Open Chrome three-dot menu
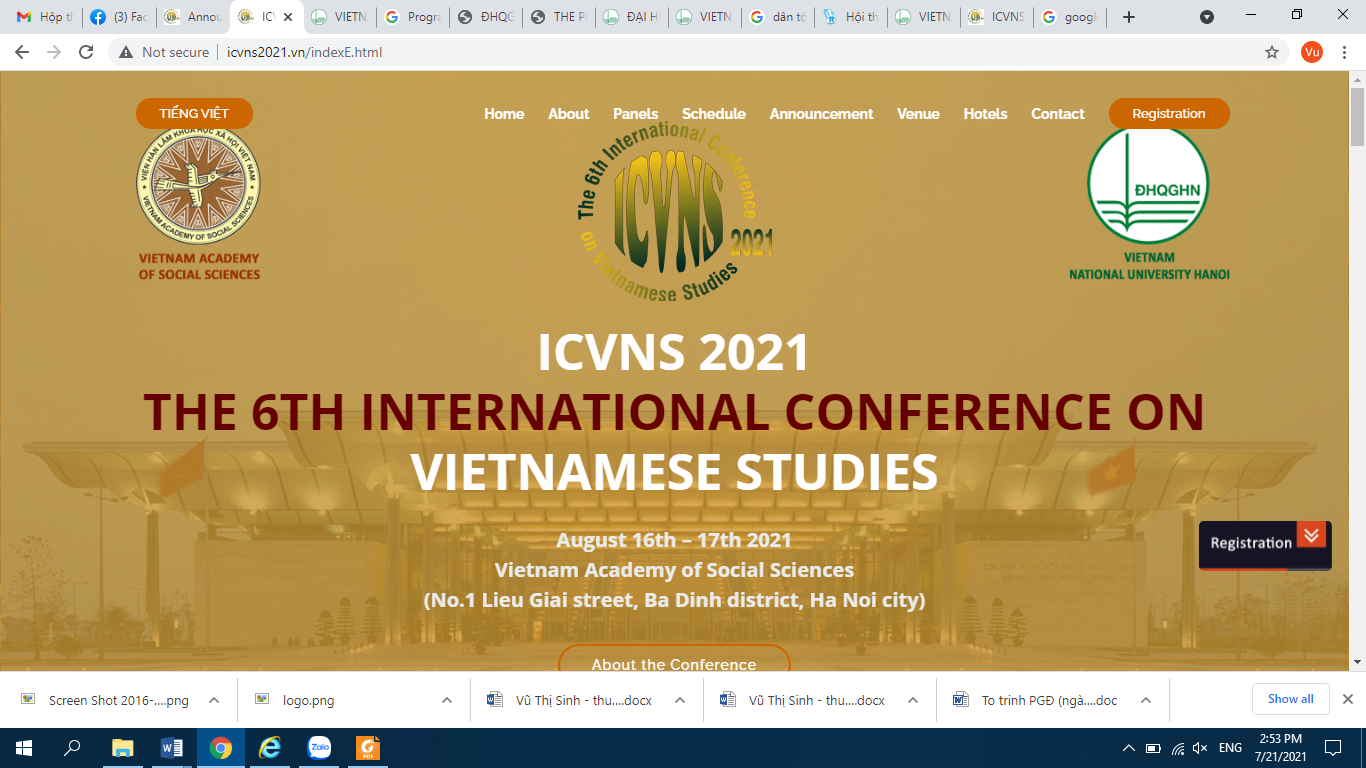This screenshot has width=1366, height=768. (x=1346, y=52)
